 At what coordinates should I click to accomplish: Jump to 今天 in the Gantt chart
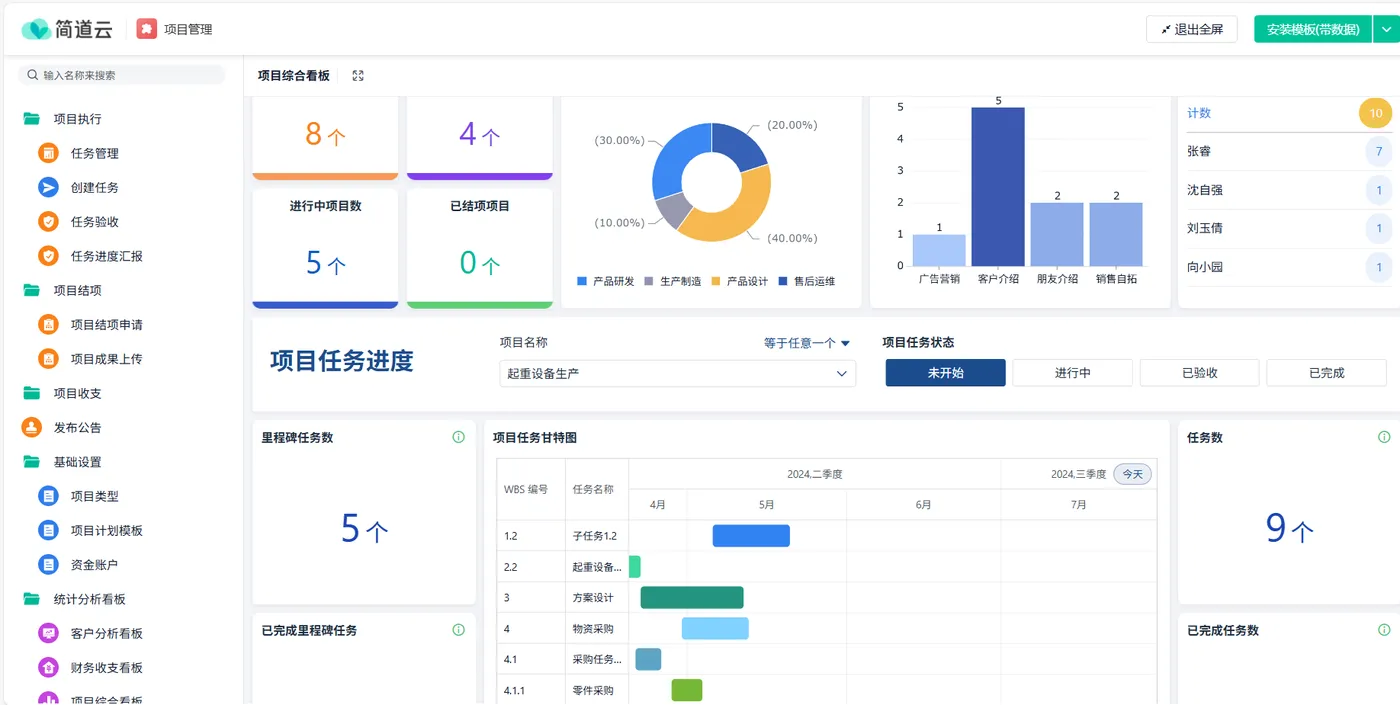[x=1132, y=474]
